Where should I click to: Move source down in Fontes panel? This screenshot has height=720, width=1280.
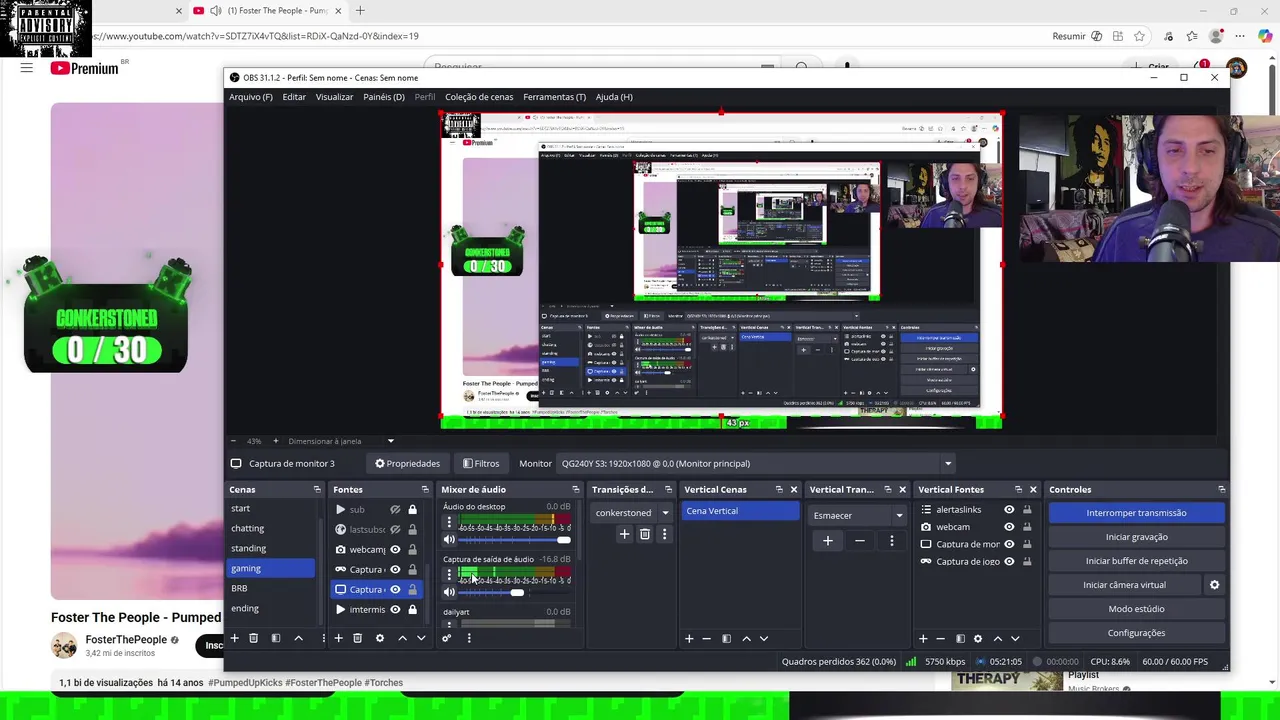click(x=421, y=638)
